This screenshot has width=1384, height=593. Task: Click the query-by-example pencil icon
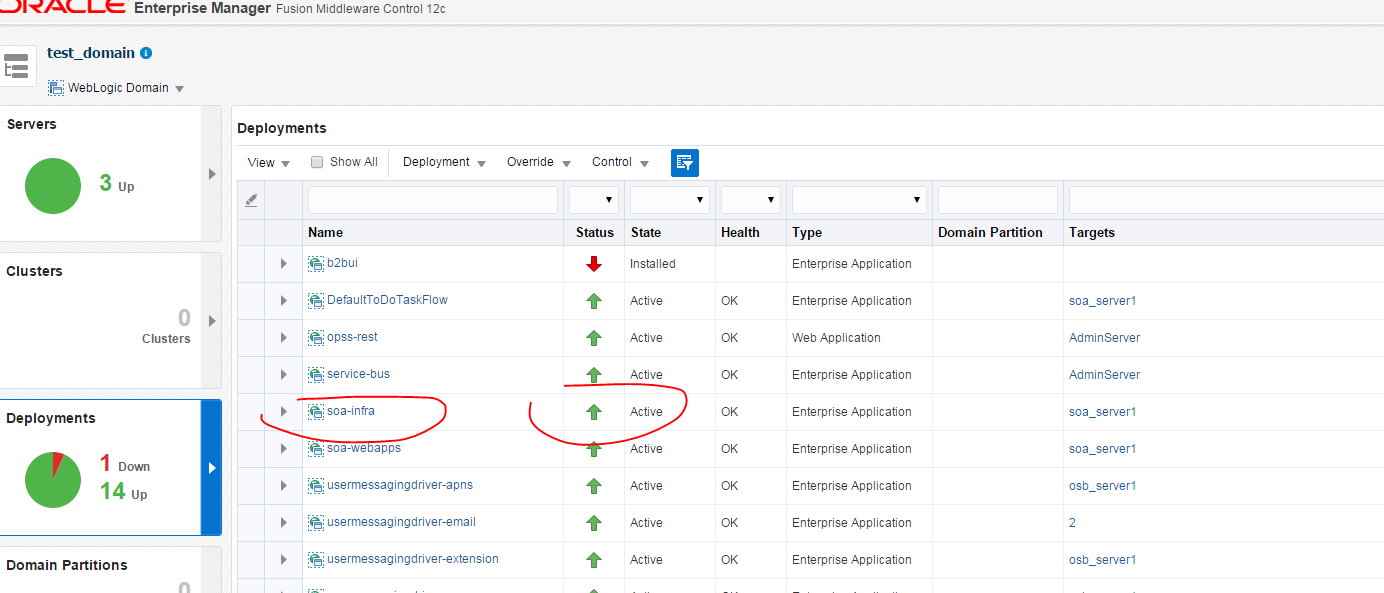coord(251,200)
